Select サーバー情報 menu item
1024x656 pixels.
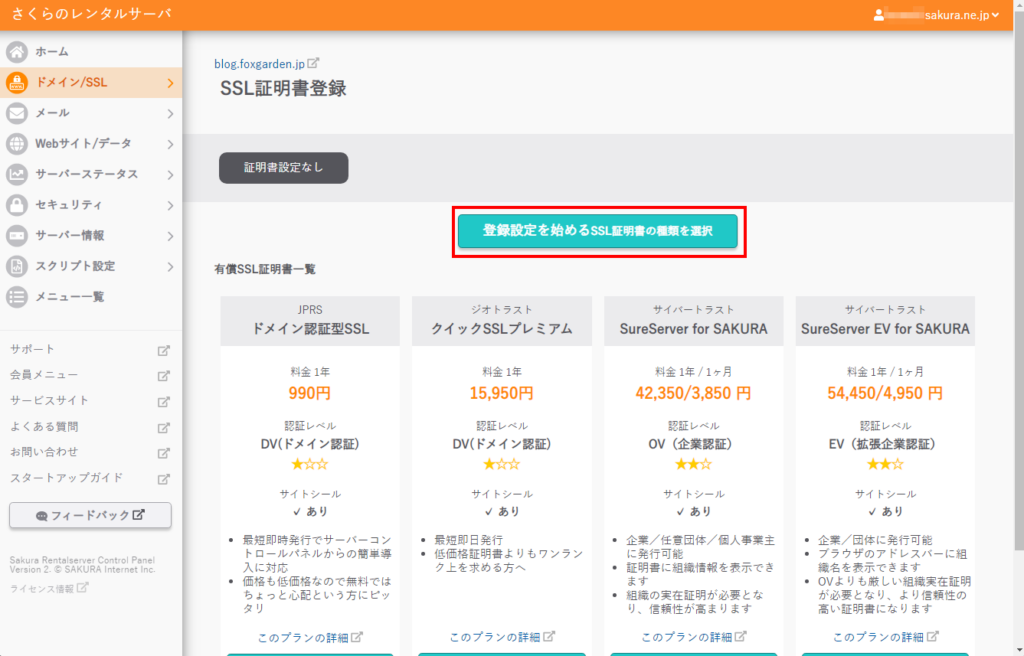tap(91, 235)
